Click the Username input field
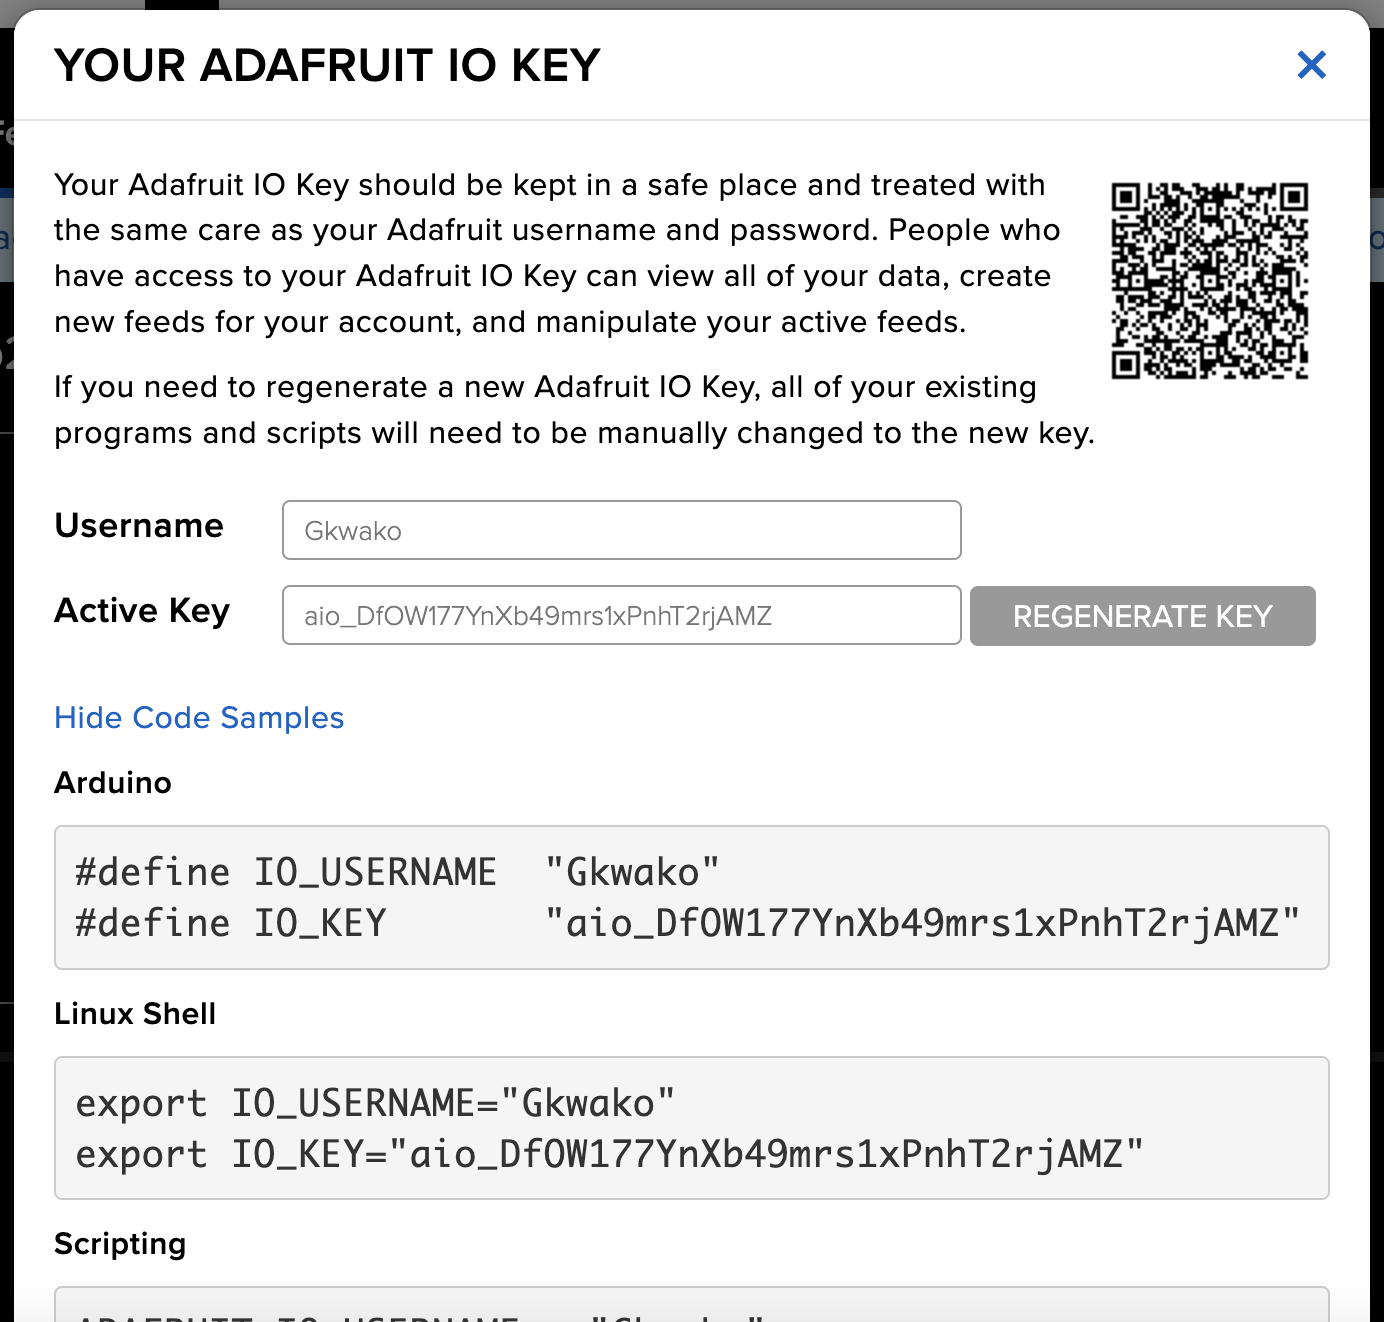Image resolution: width=1384 pixels, height=1322 pixels. tap(620, 530)
